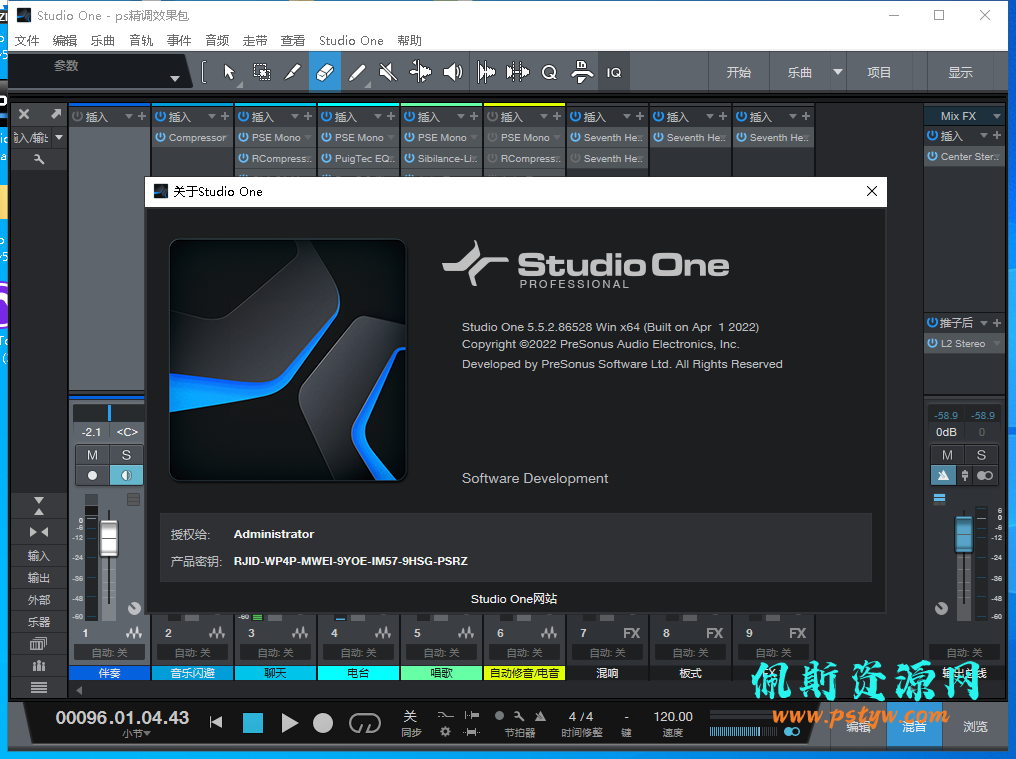The height and width of the screenshot is (759, 1016).
Task: Toggle power of the Compressor insert
Action: [x=160, y=137]
